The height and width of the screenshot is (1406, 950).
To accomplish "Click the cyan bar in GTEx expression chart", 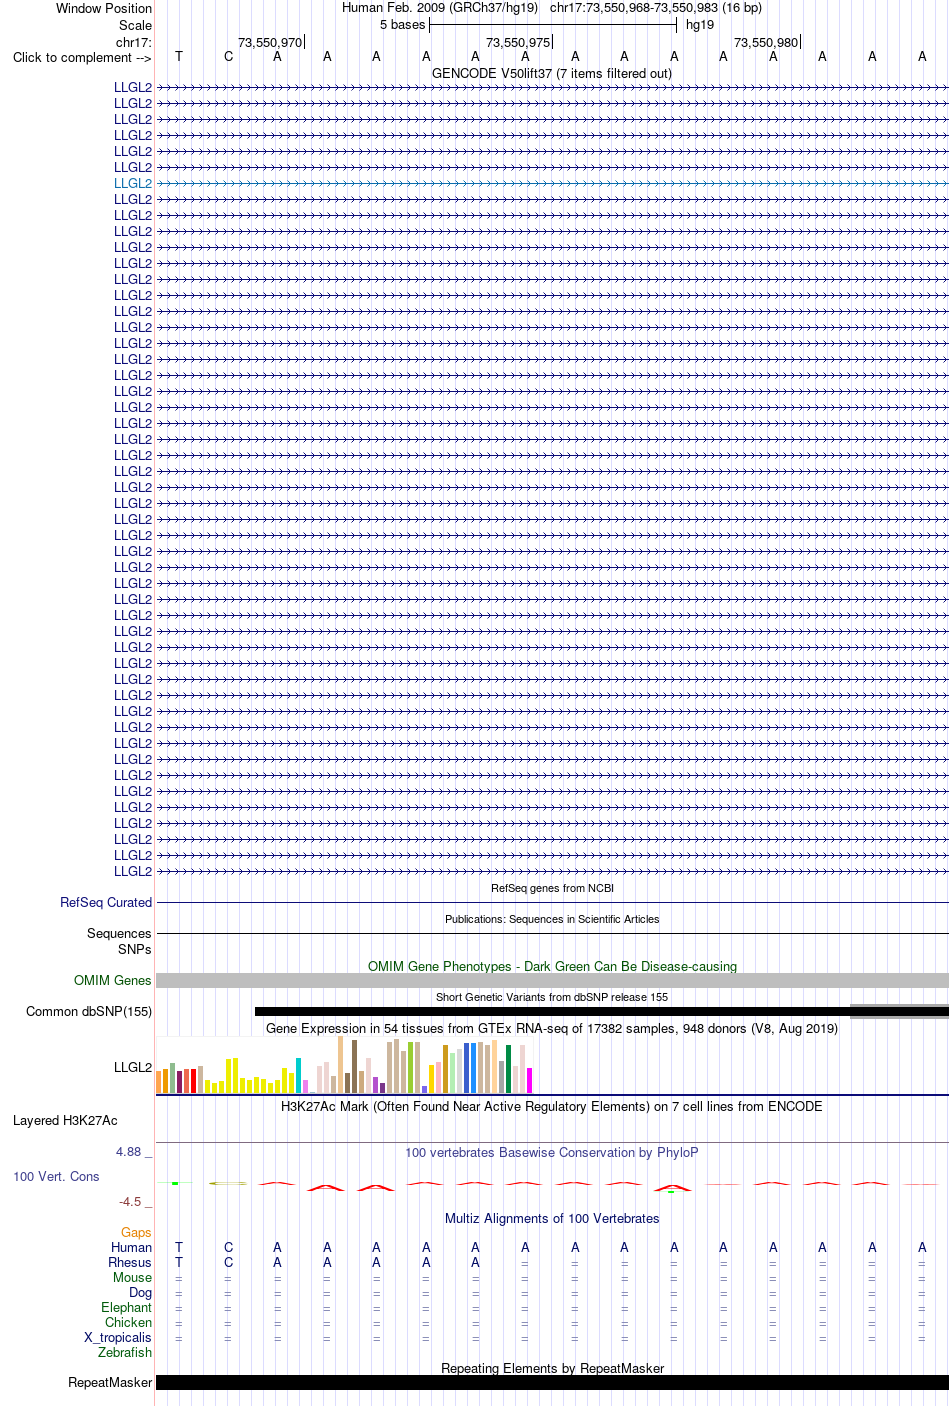I will click(298, 1075).
